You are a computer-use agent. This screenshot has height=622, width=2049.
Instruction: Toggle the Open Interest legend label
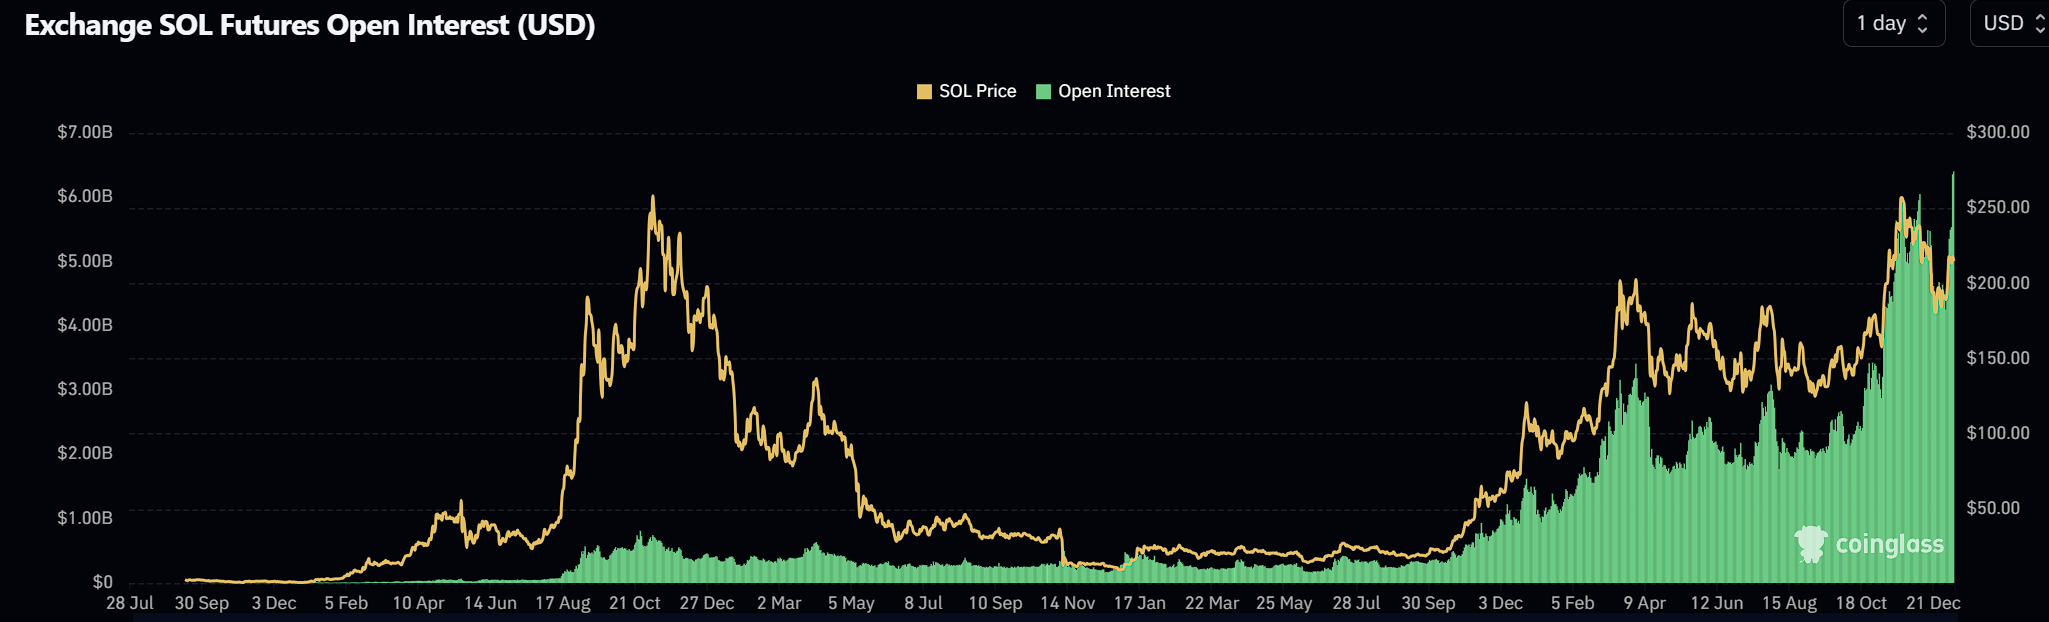(x=1114, y=91)
